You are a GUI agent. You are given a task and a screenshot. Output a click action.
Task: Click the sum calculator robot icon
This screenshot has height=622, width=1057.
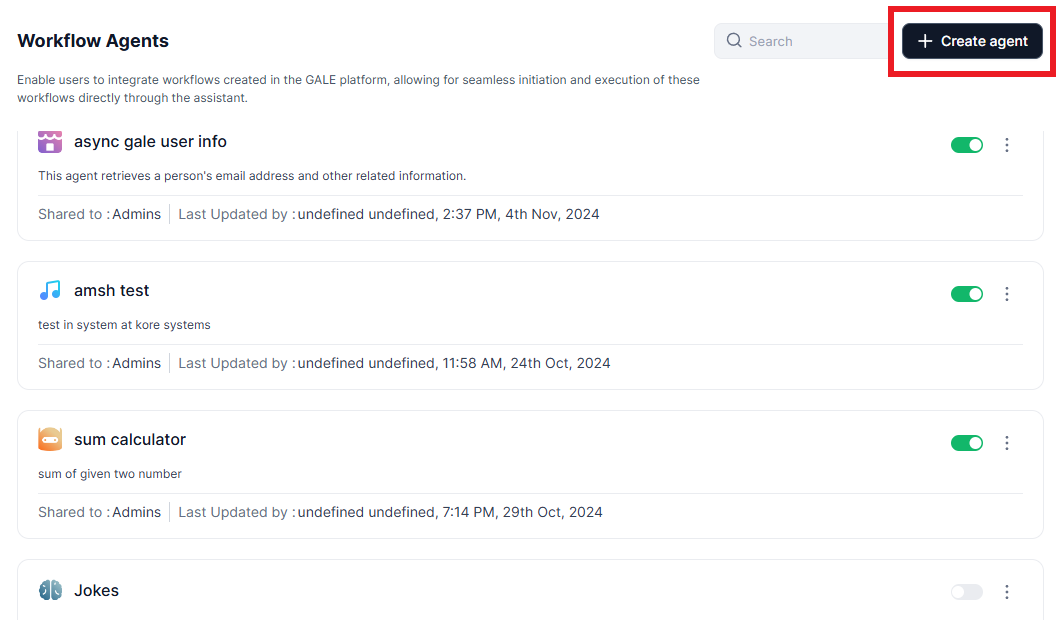(50, 439)
